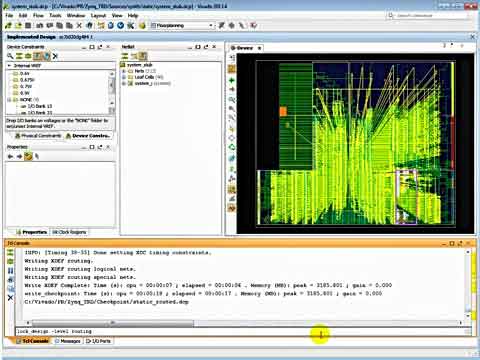
Task: Click the Tcl Console clear X icon
Action: (x=10, y=297)
